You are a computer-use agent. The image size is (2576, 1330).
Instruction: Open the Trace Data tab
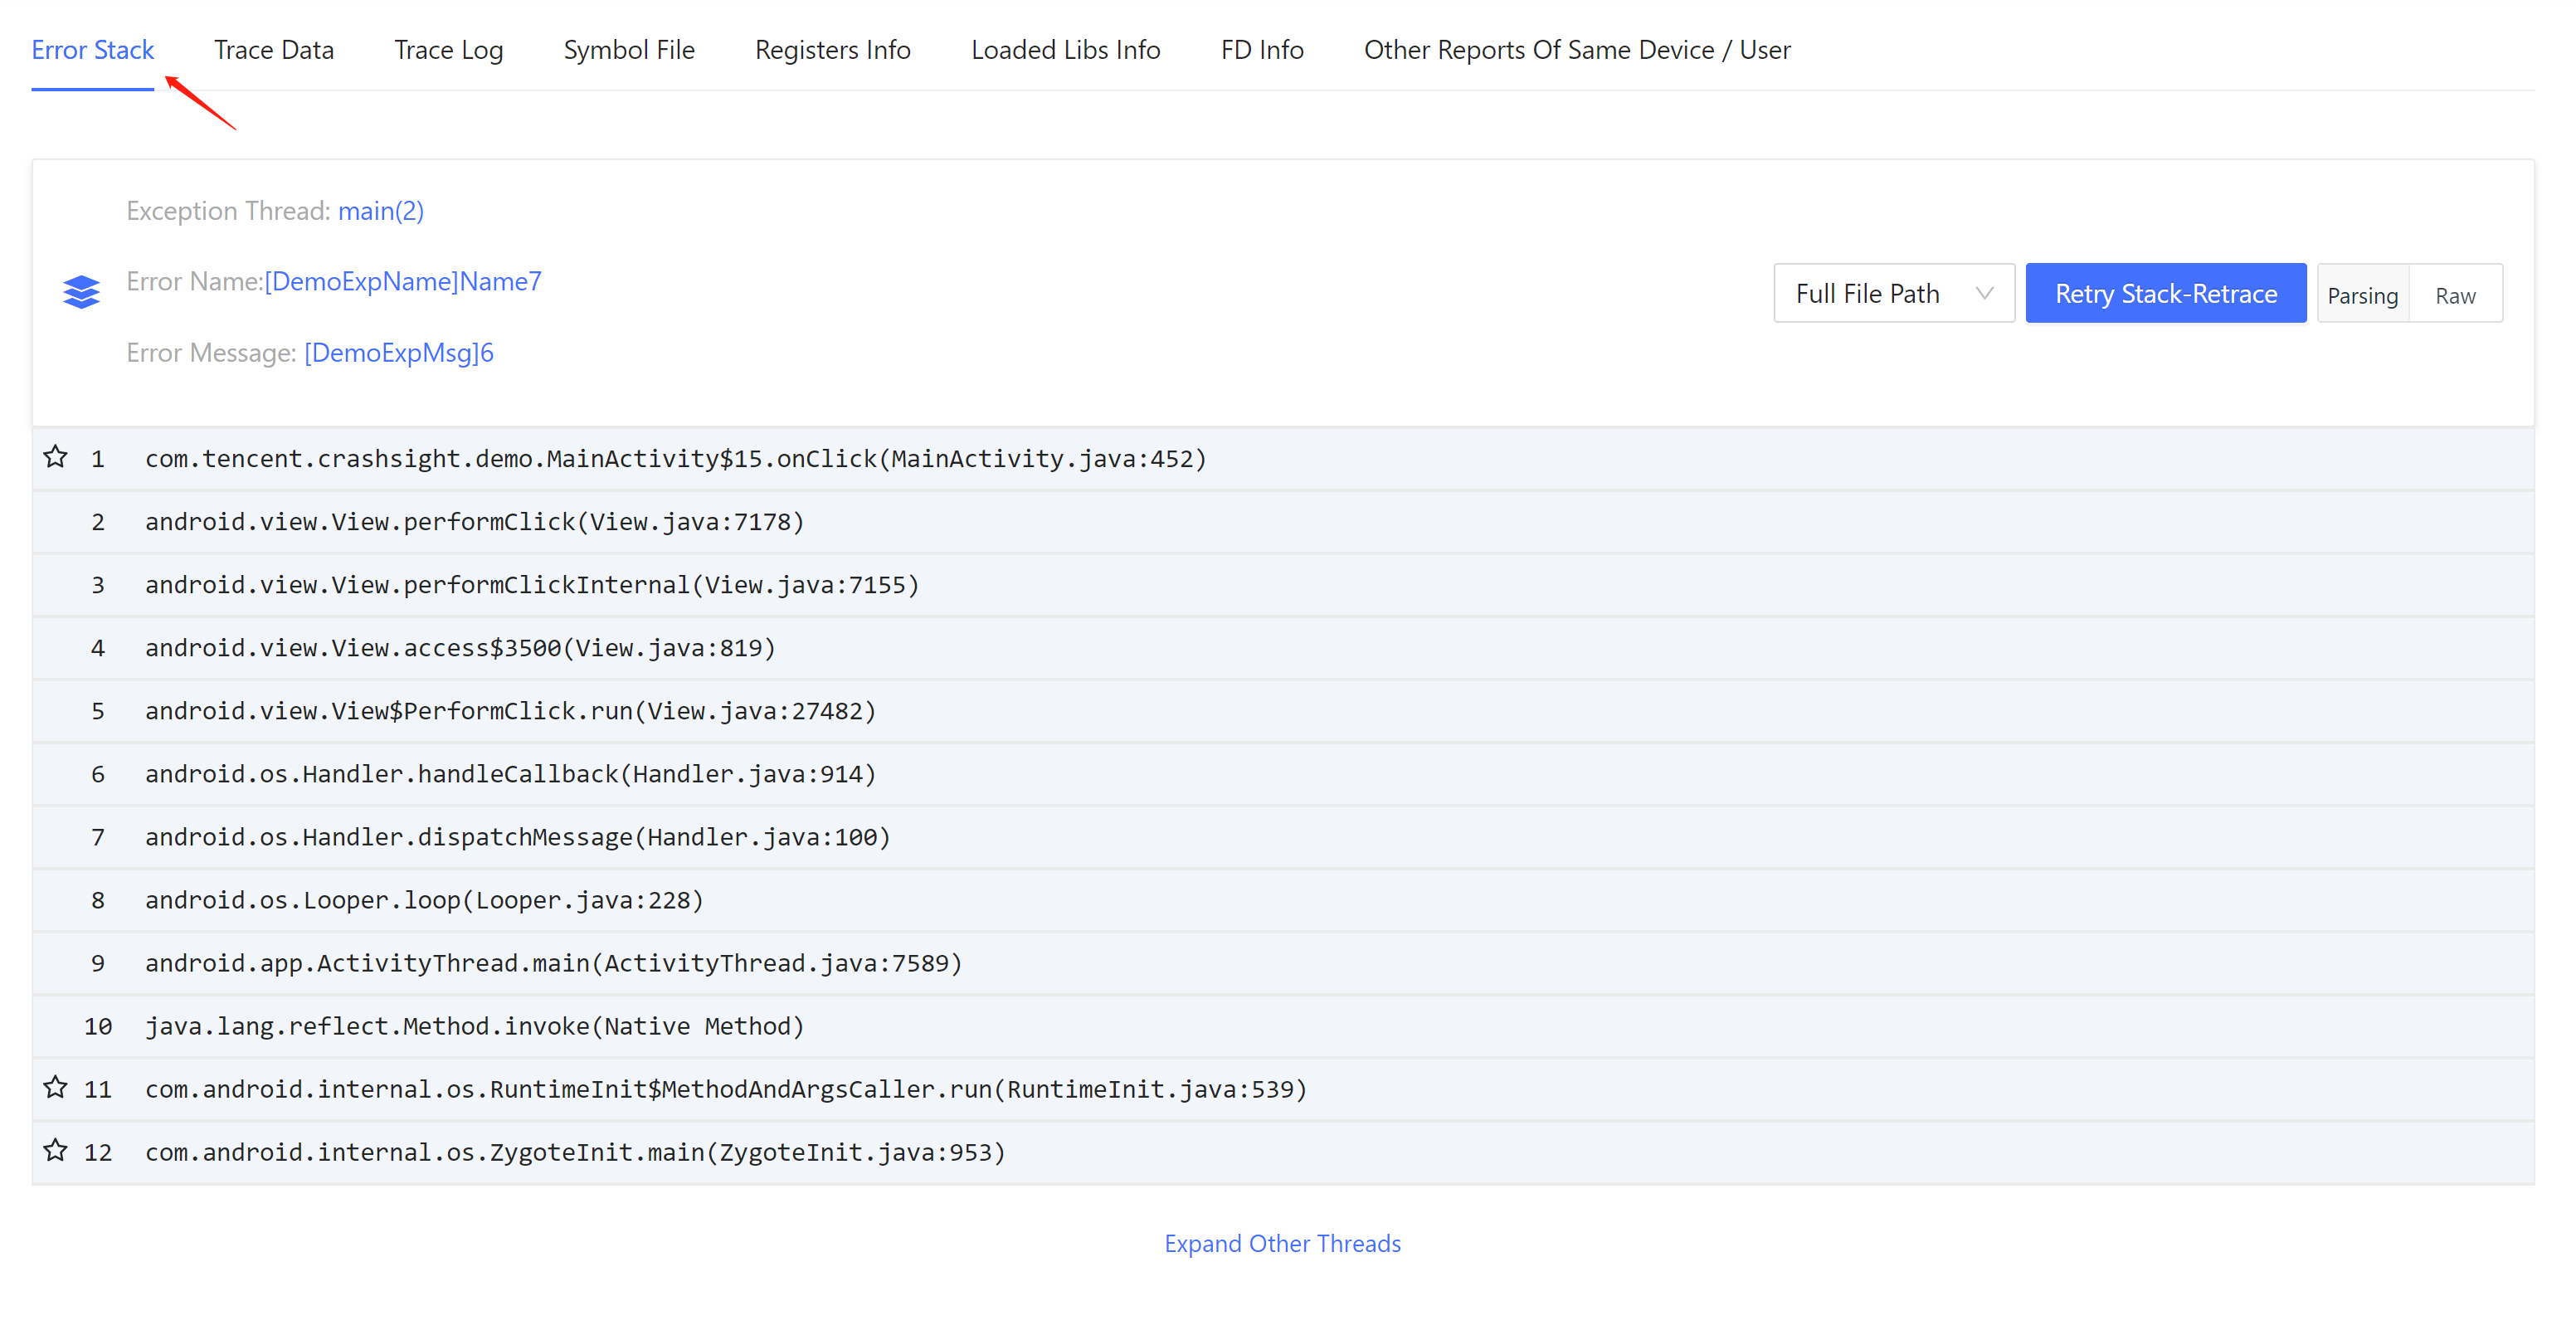click(x=274, y=50)
